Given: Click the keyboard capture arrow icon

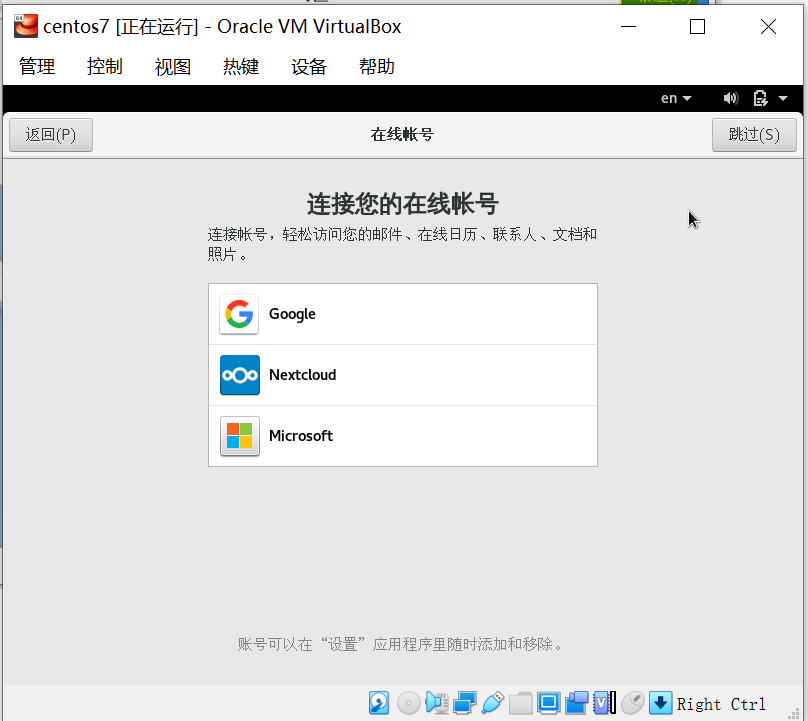Looking at the screenshot, I should pyautogui.click(x=660, y=703).
